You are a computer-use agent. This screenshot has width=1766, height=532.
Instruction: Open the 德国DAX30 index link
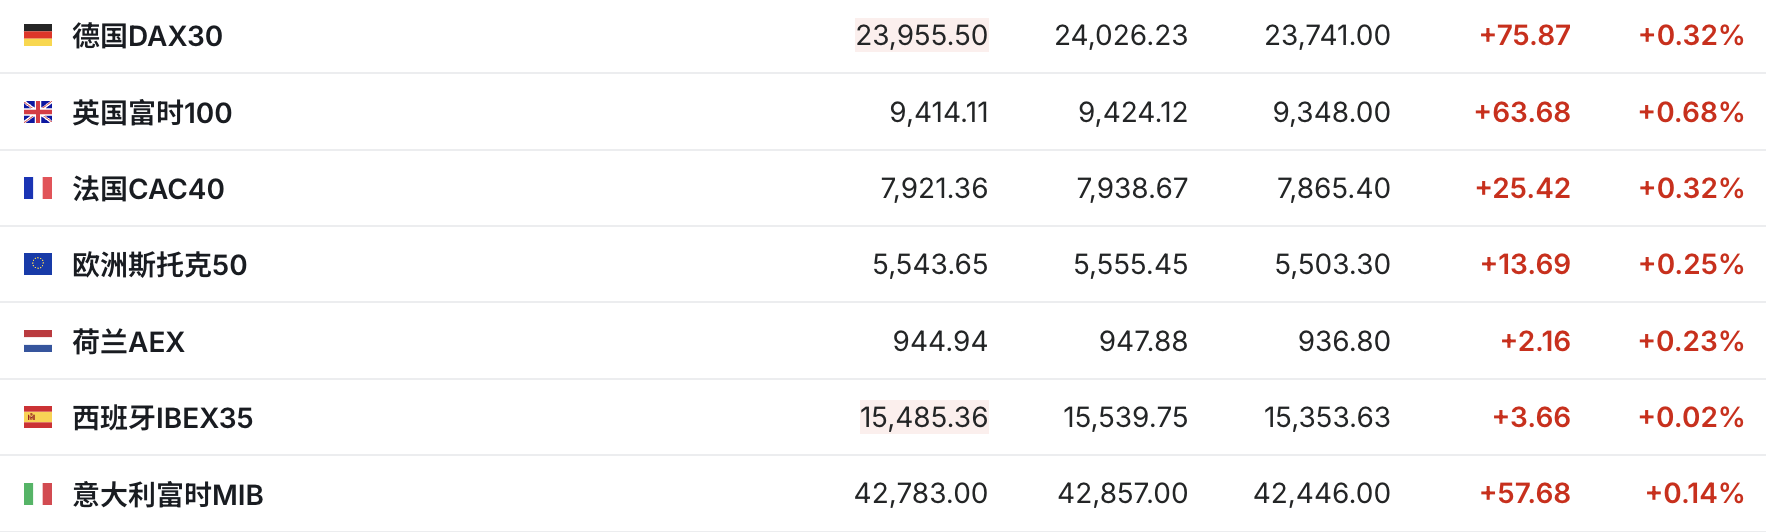pyautogui.click(x=147, y=36)
